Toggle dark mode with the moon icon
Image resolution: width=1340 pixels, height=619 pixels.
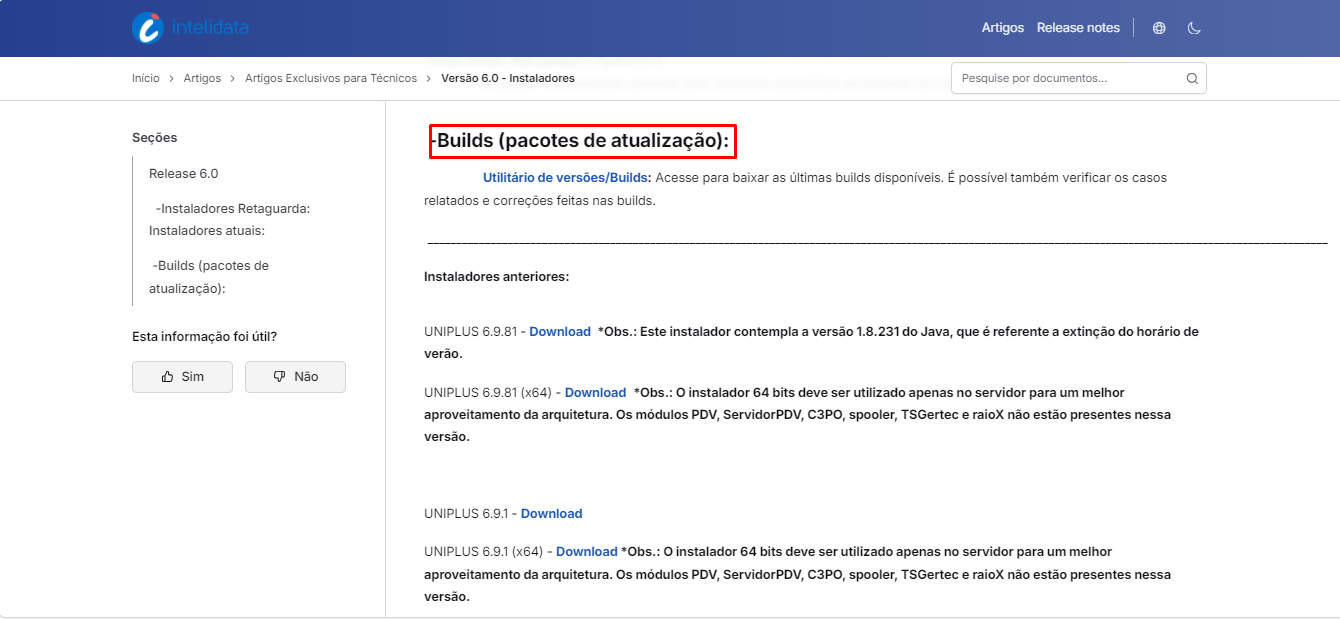tap(1194, 28)
